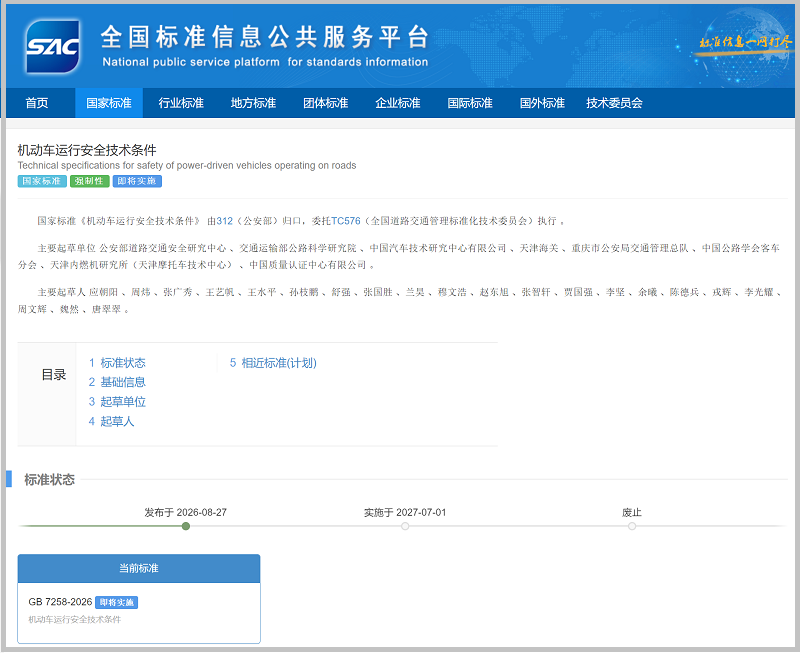Click 机动车运行安全技术条件 text in standard card

coord(74,619)
